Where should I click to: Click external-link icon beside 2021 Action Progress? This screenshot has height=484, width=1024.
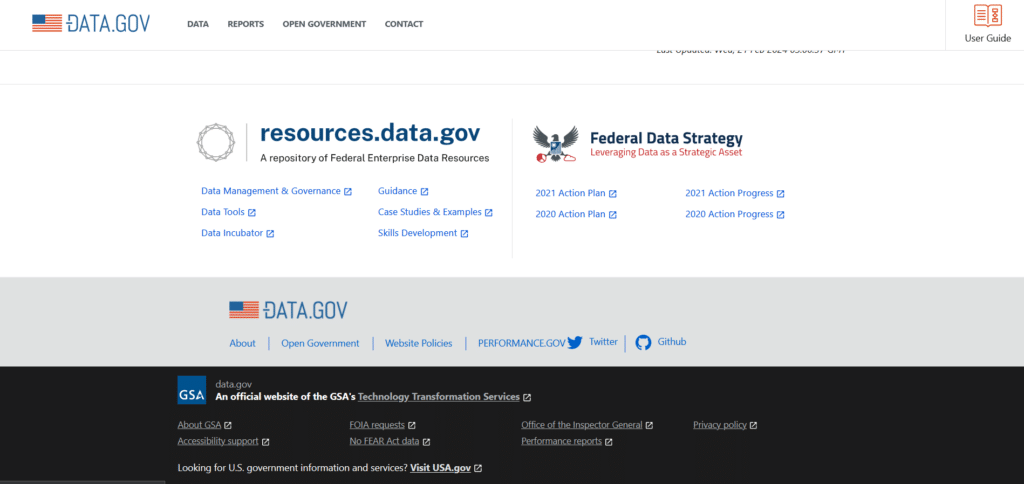click(780, 194)
